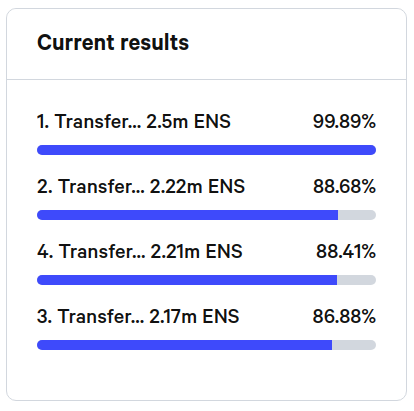Click the 88.41% percentage value
This screenshot has width=414, height=411.
click(346, 251)
